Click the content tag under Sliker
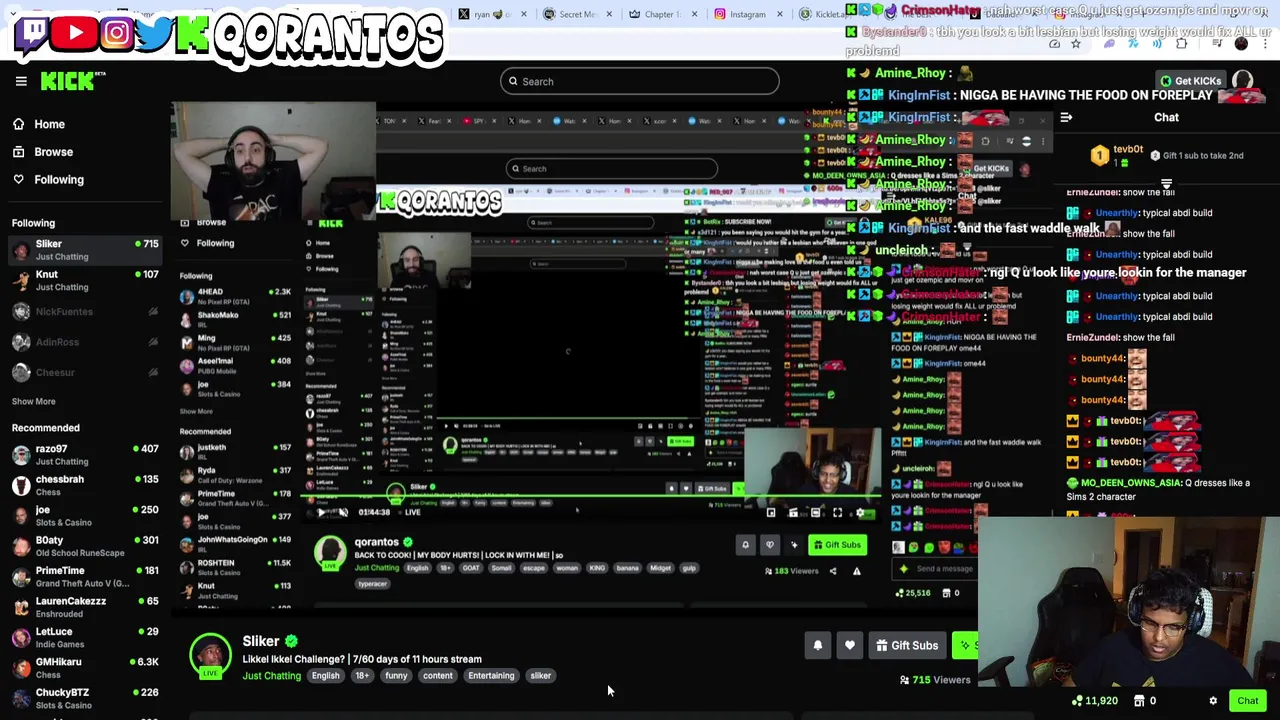The height and width of the screenshot is (720, 1280). tap(437, 676)
